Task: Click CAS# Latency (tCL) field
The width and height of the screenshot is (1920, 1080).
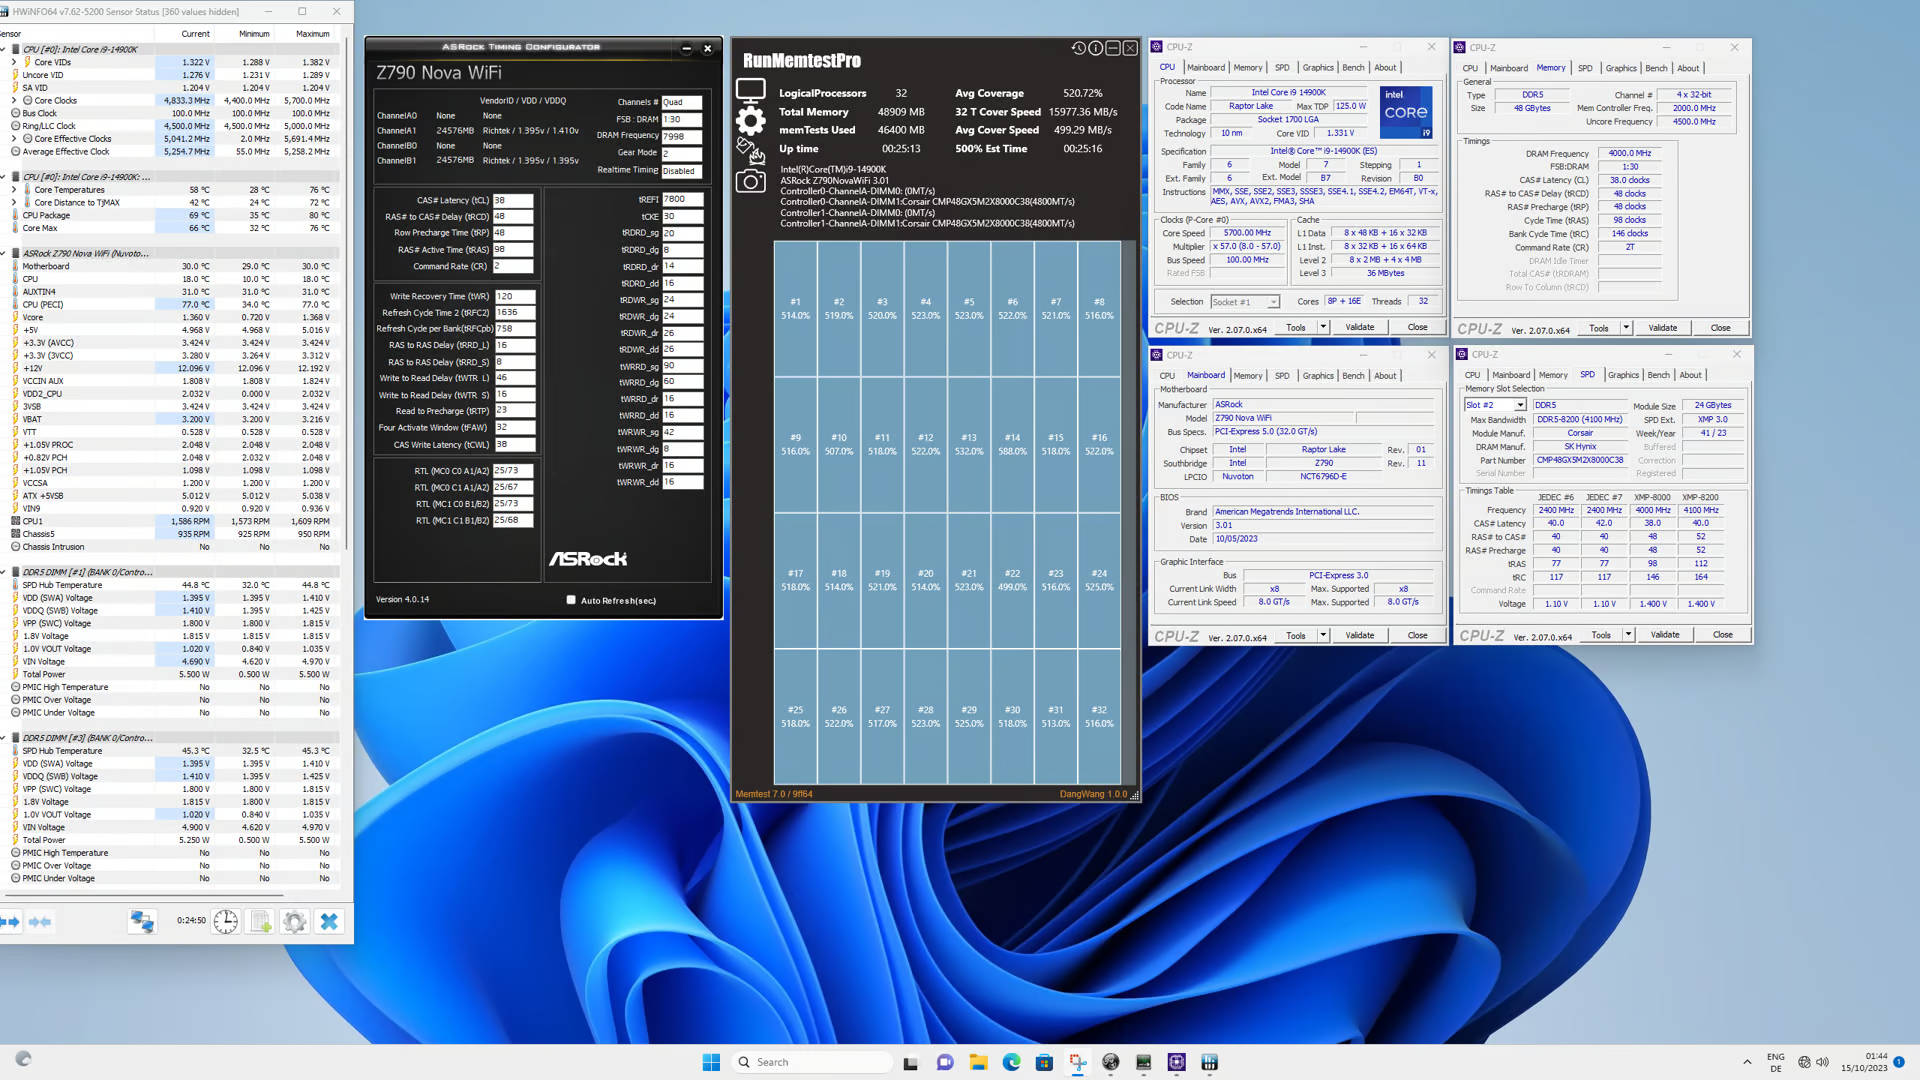Action: (x=513, y=200)
